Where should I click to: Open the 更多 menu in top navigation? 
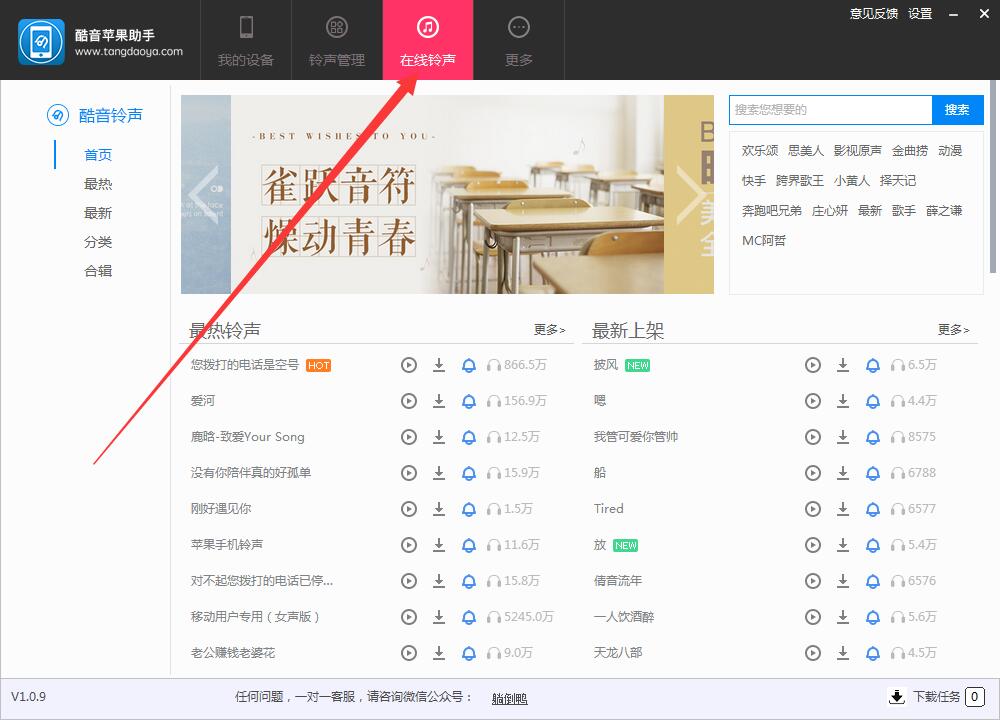(x=517, y=40)
